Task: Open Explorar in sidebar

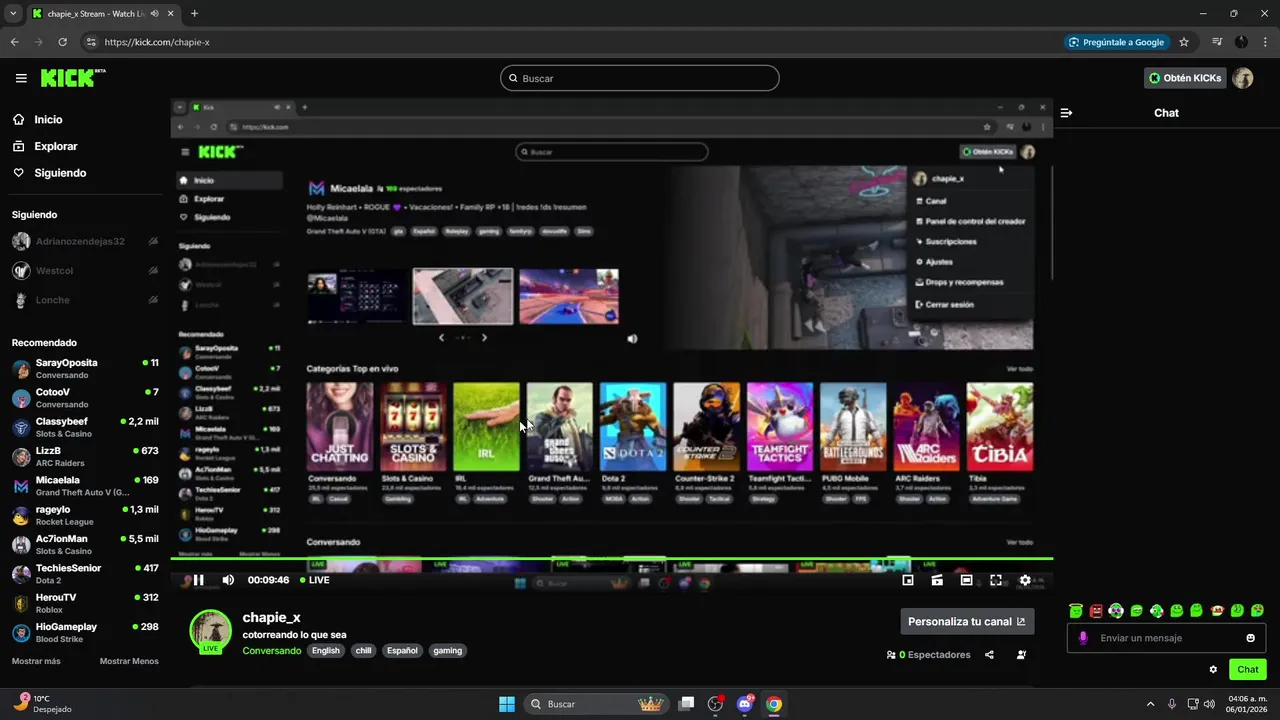Action: coord(55,146)
